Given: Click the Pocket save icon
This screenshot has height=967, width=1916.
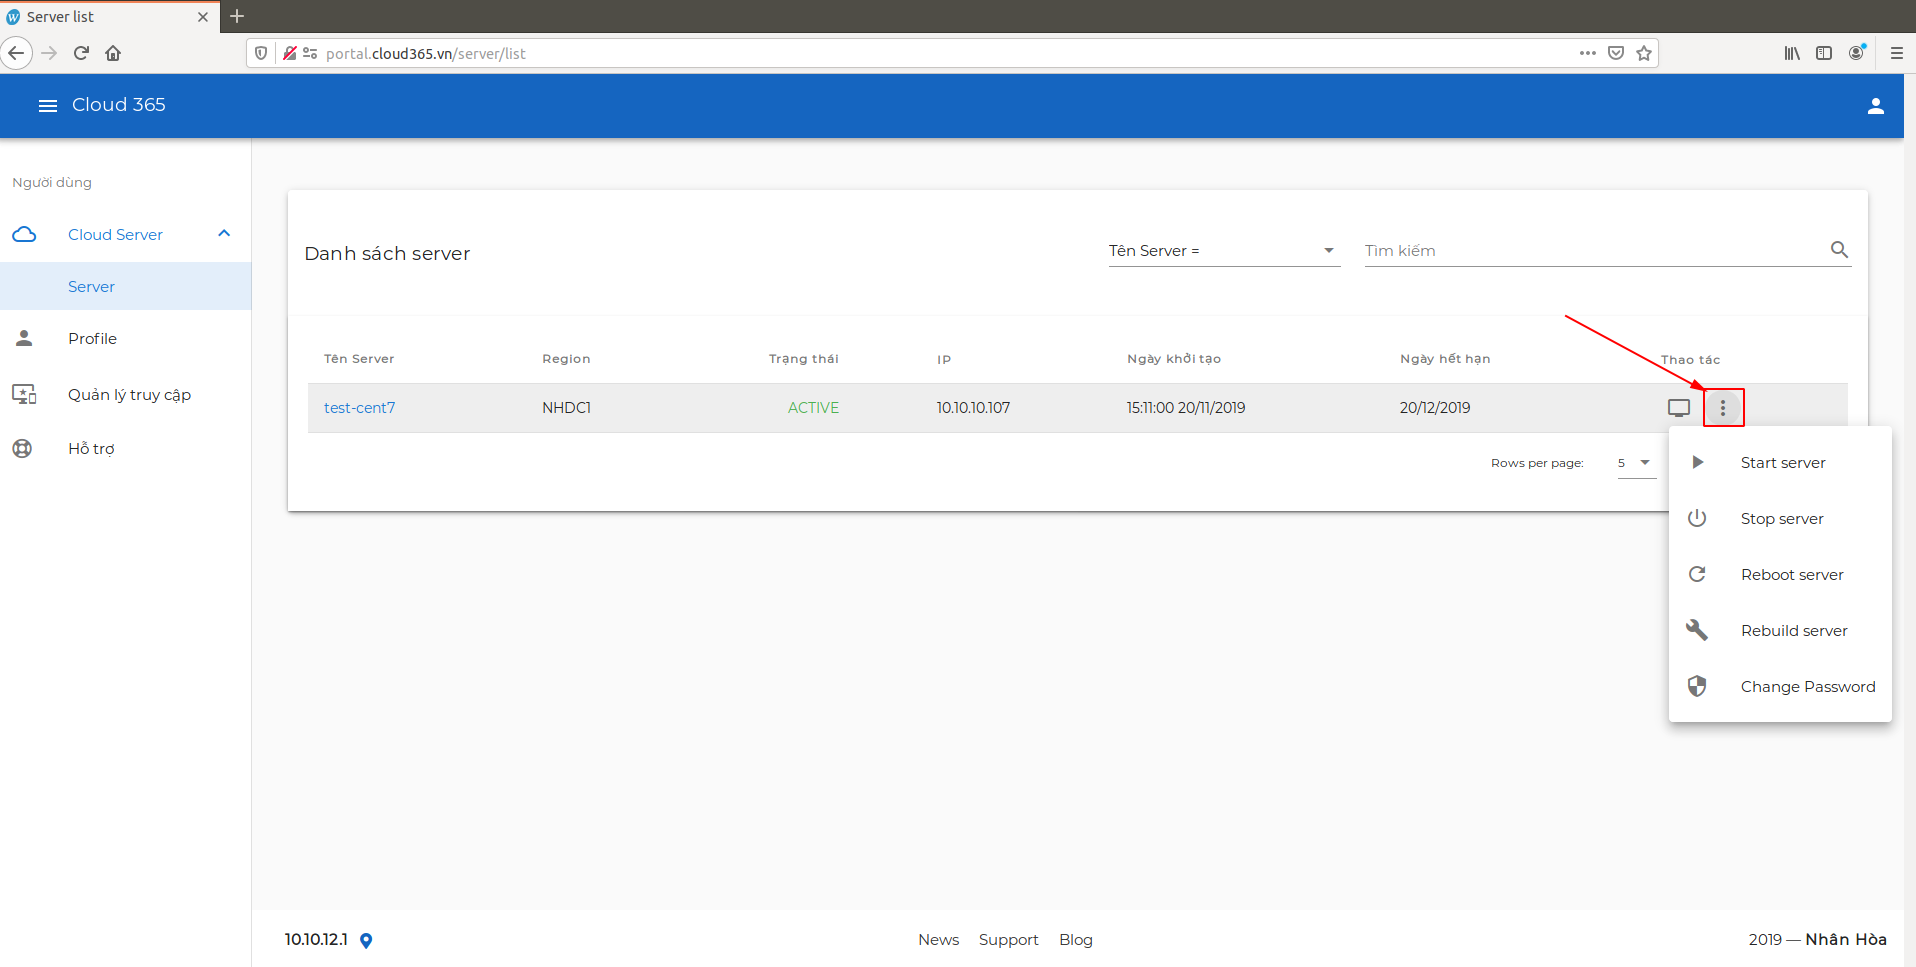Looking at the screenshot, I should pos(1616,53).
